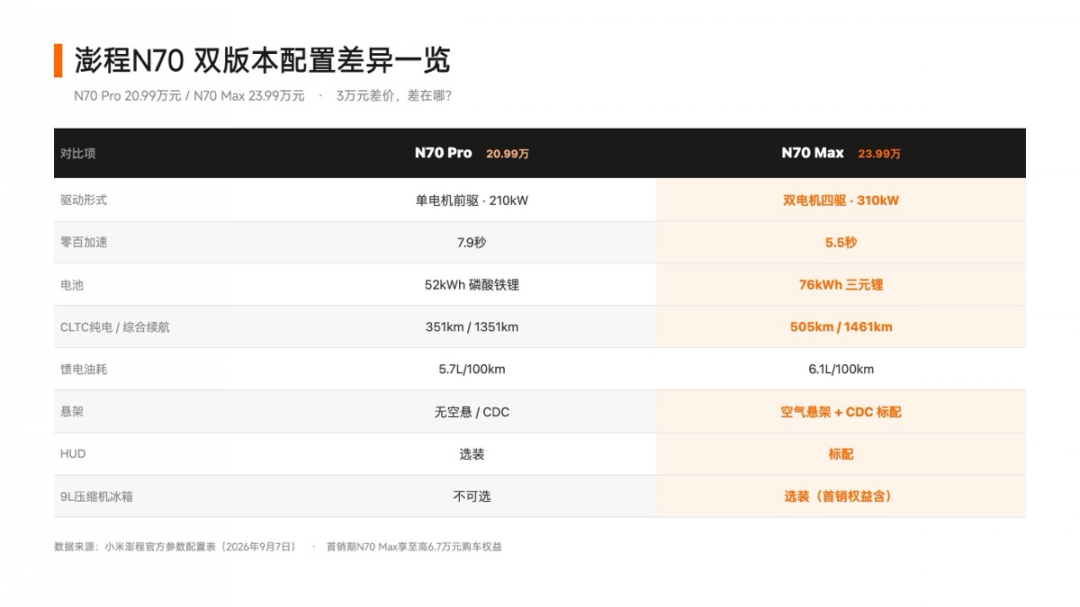Click cell 双电机四驱 · 310kW
The width and height of the screenshot is (1080, 607).
coord(840,200)
